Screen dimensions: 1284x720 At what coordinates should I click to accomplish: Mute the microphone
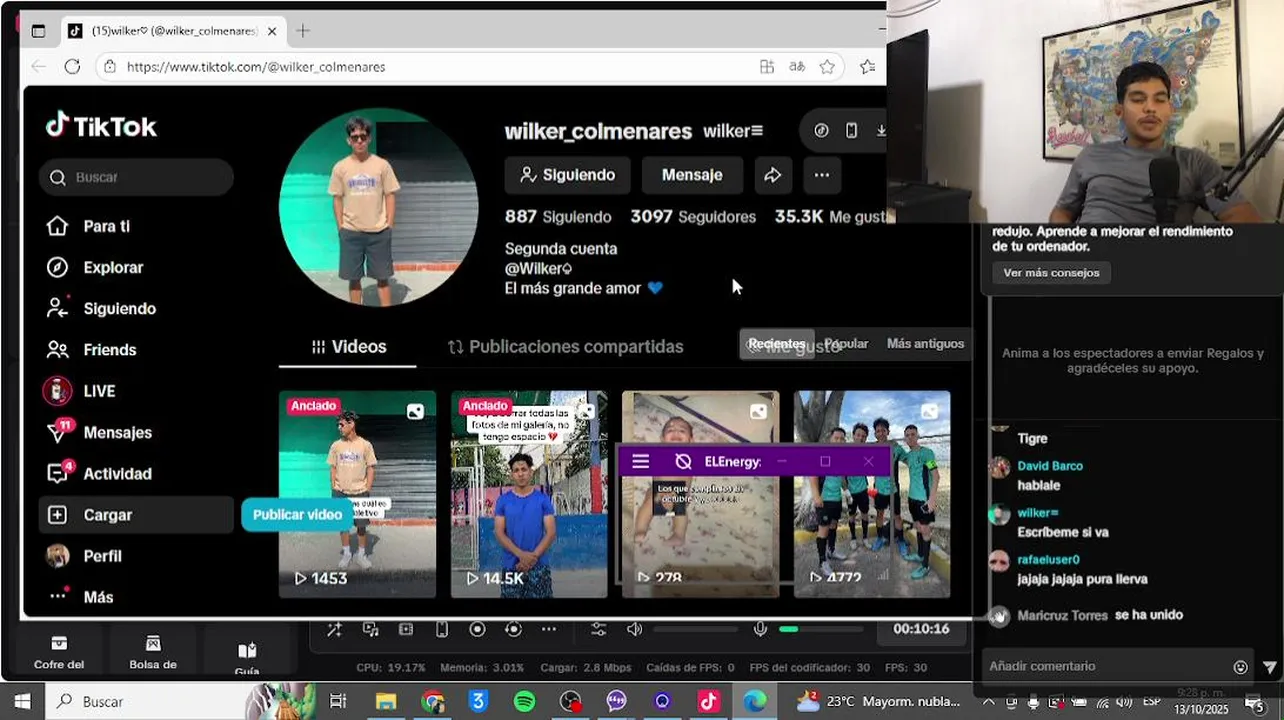click(760, 629)
